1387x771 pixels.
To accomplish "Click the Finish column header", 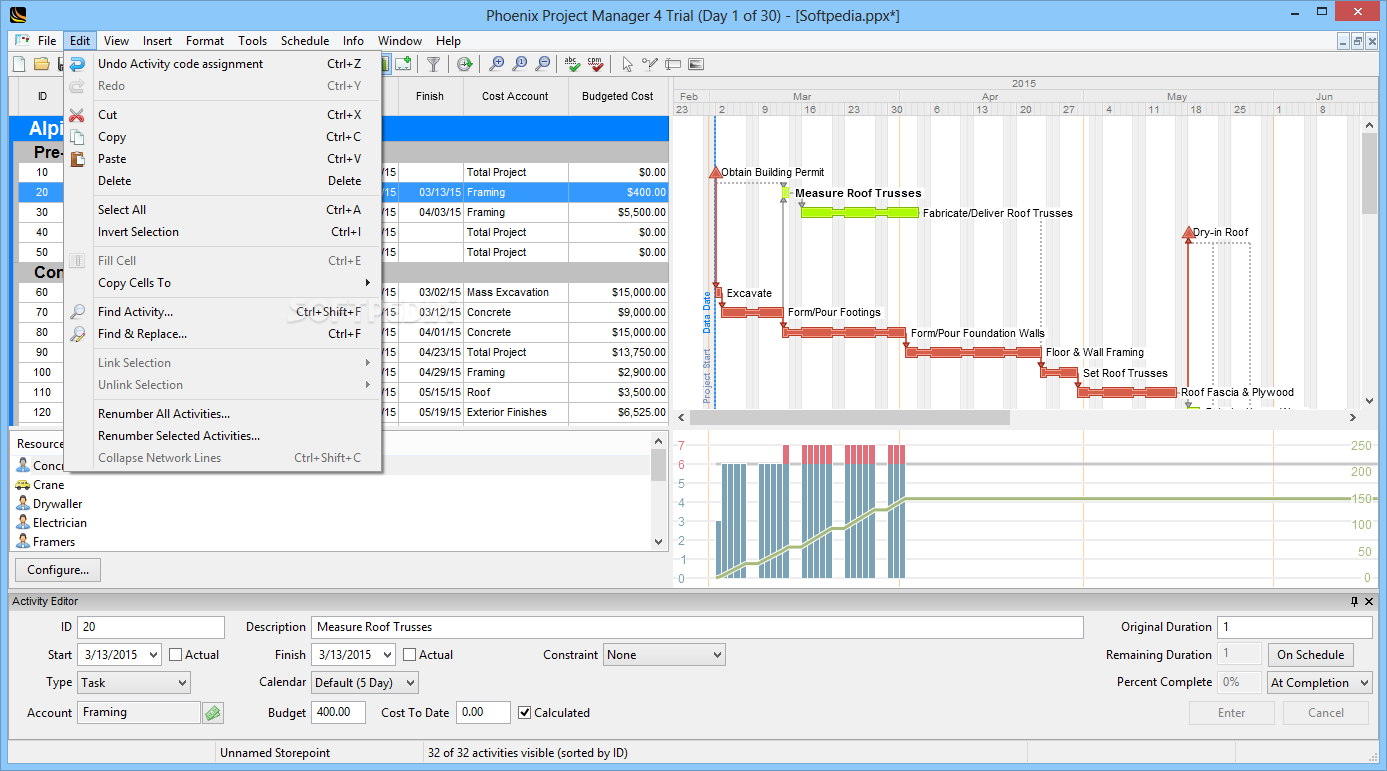I will pyautogui.click(x=430, y=97).
